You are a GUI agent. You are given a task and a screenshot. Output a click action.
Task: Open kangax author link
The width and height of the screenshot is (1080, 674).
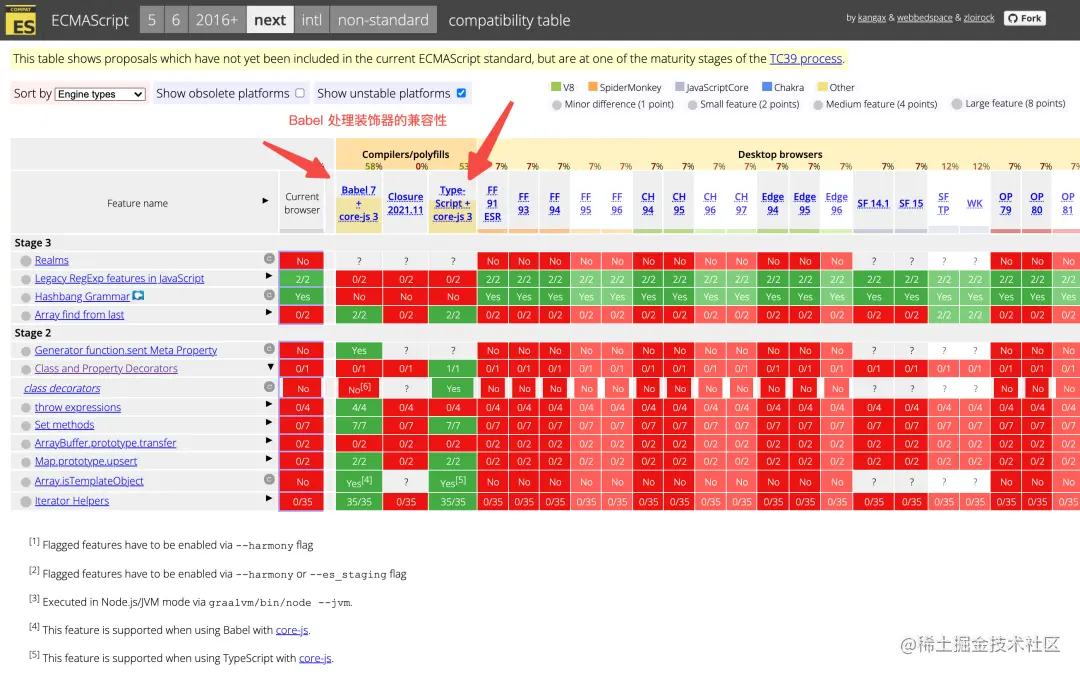871,18
